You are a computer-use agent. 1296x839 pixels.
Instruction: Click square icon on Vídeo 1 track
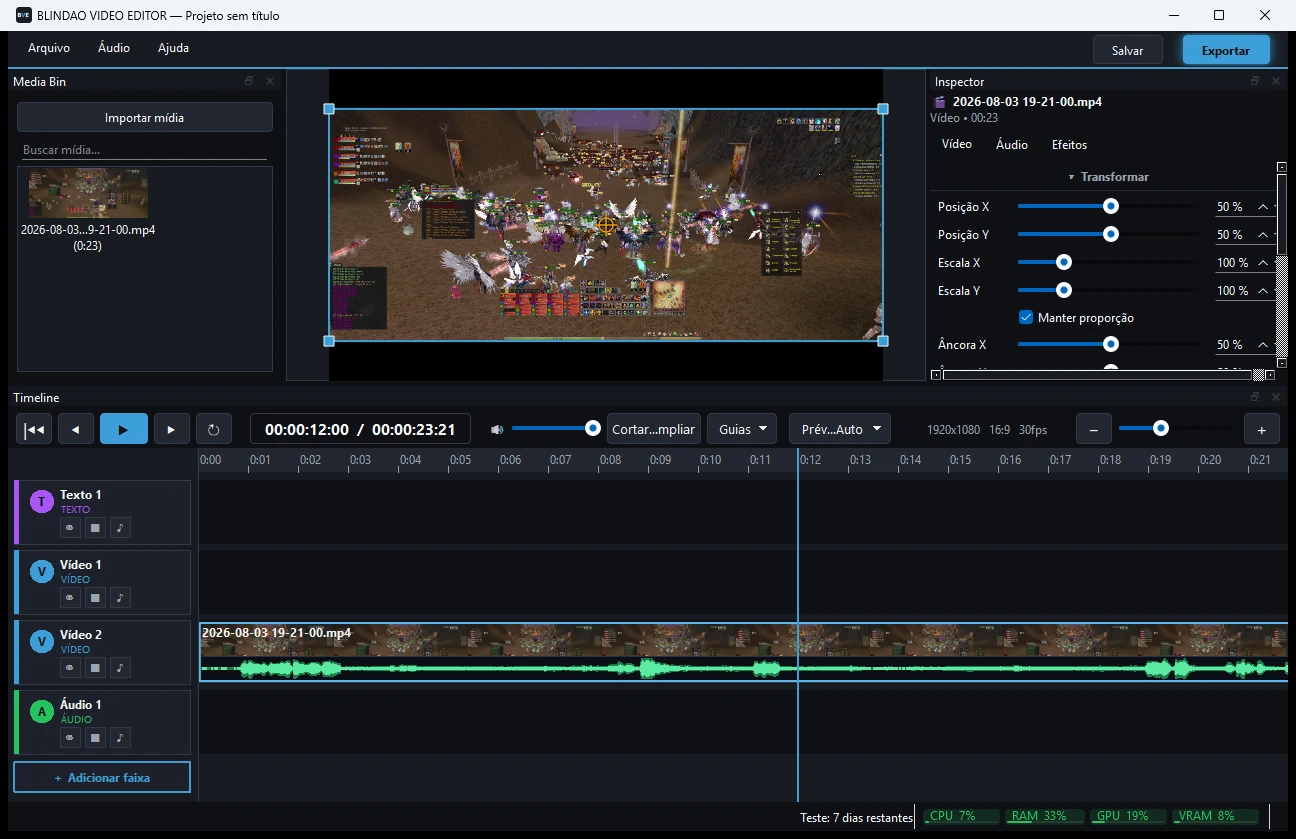[x=95, y=598]
